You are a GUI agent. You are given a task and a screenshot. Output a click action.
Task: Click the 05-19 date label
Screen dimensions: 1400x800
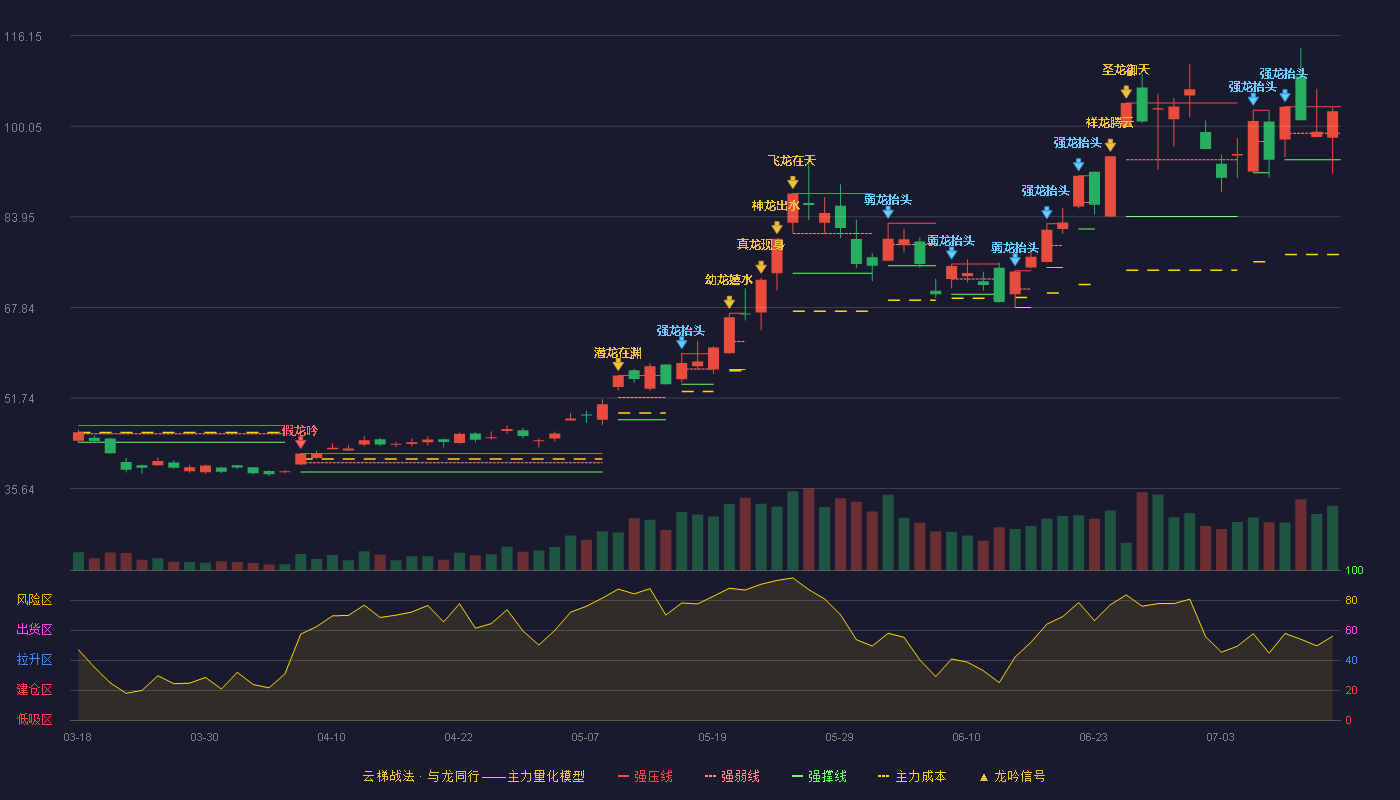tap(712, 737)
